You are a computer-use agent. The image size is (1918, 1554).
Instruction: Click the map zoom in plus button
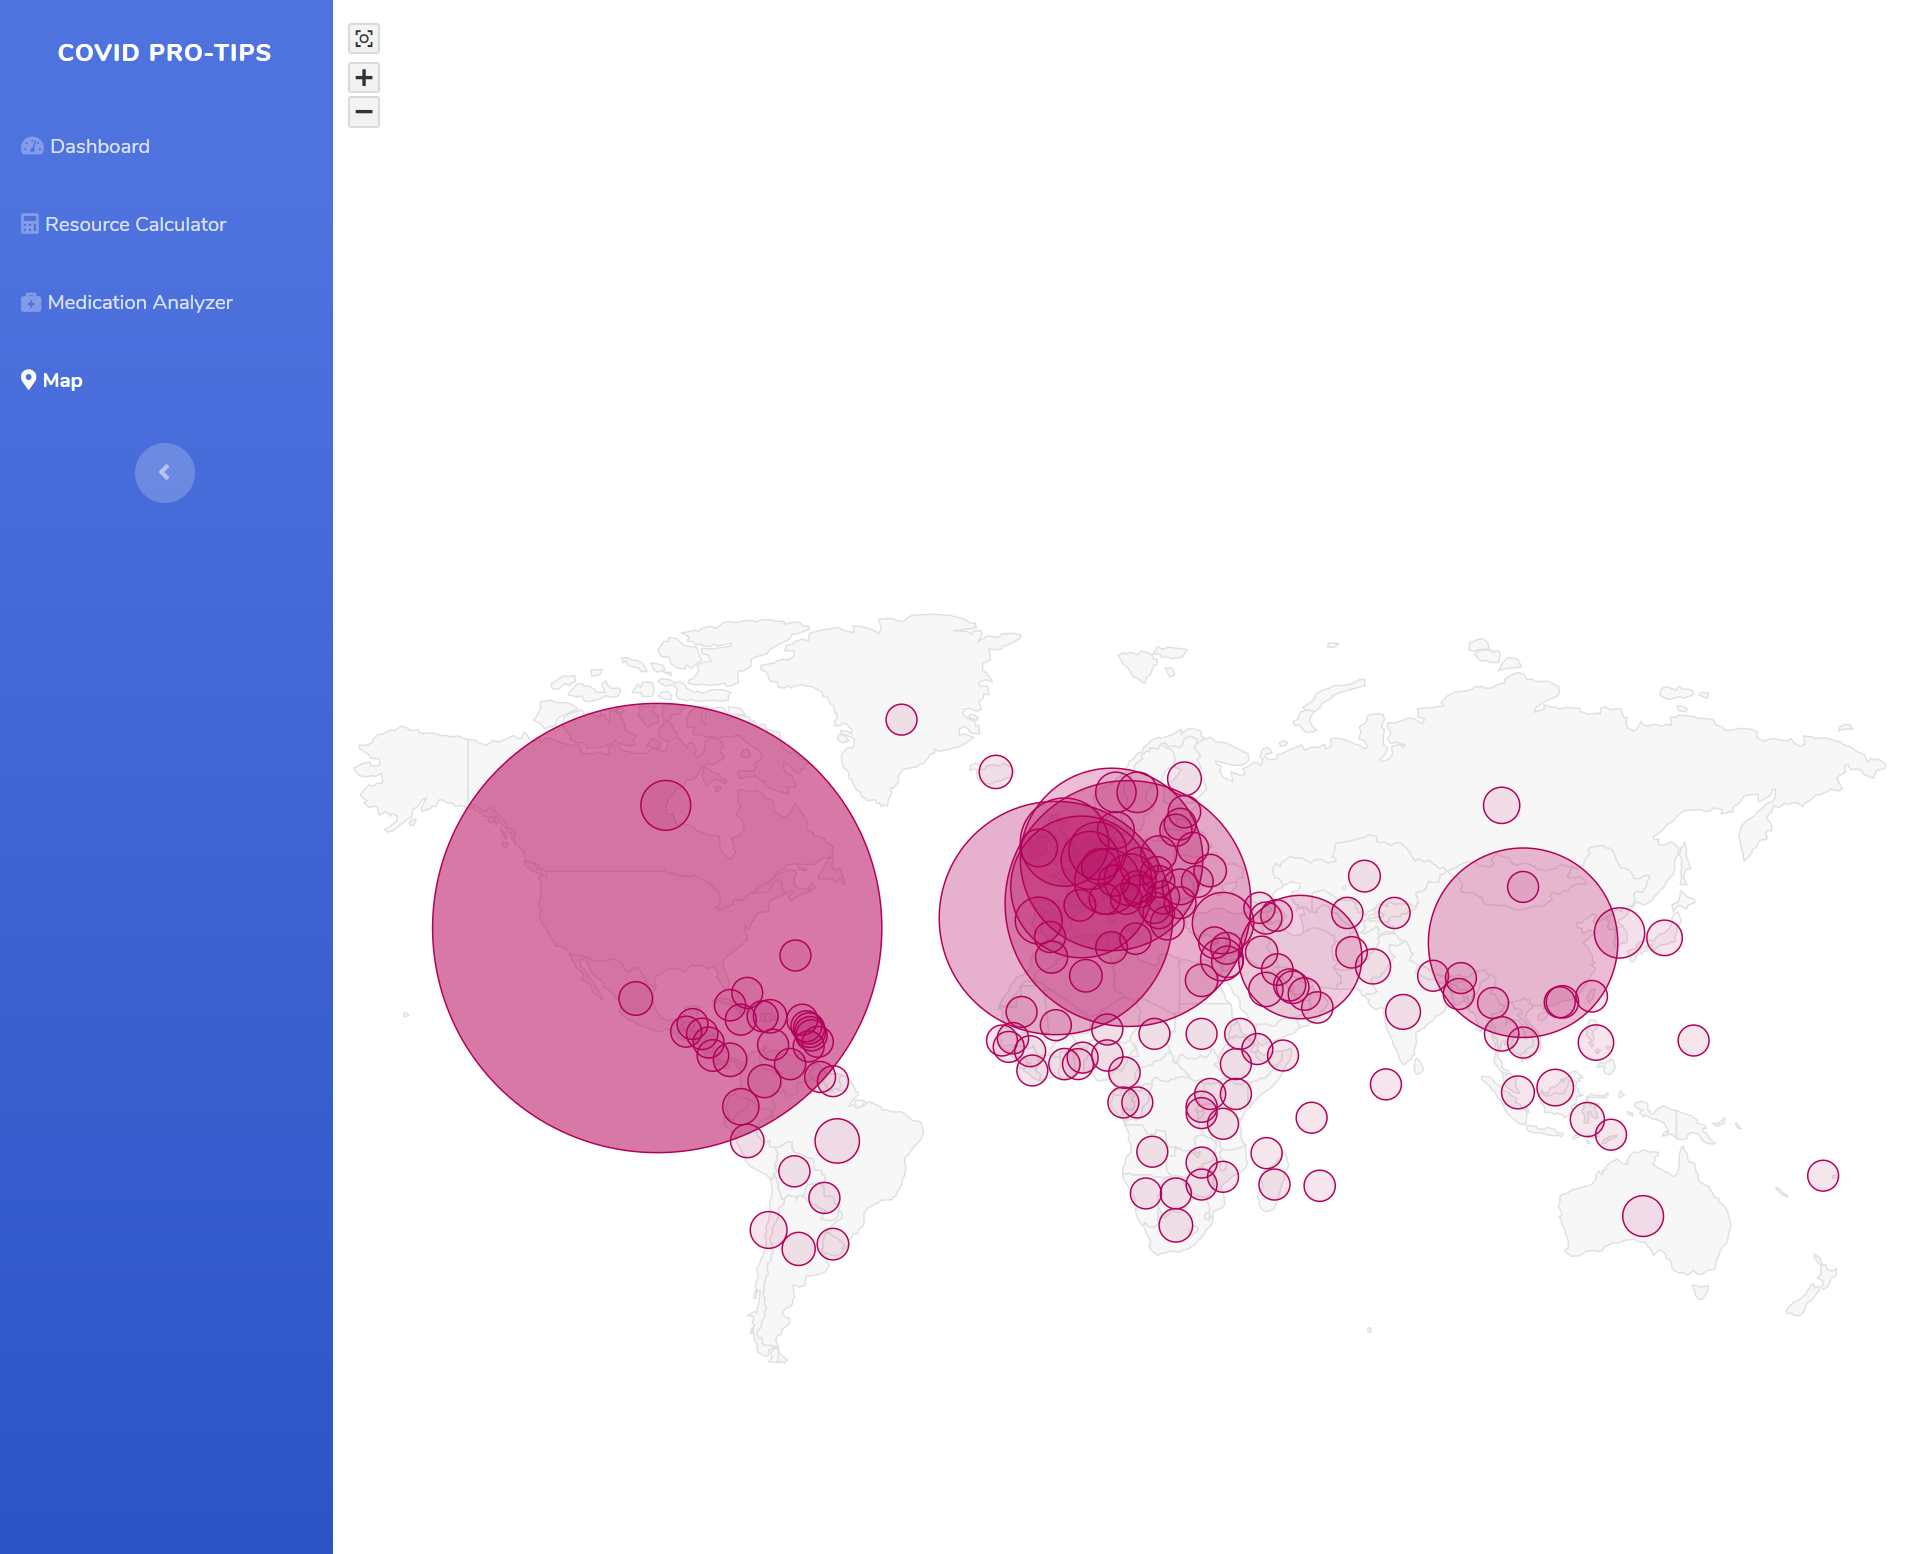[364, 77]
